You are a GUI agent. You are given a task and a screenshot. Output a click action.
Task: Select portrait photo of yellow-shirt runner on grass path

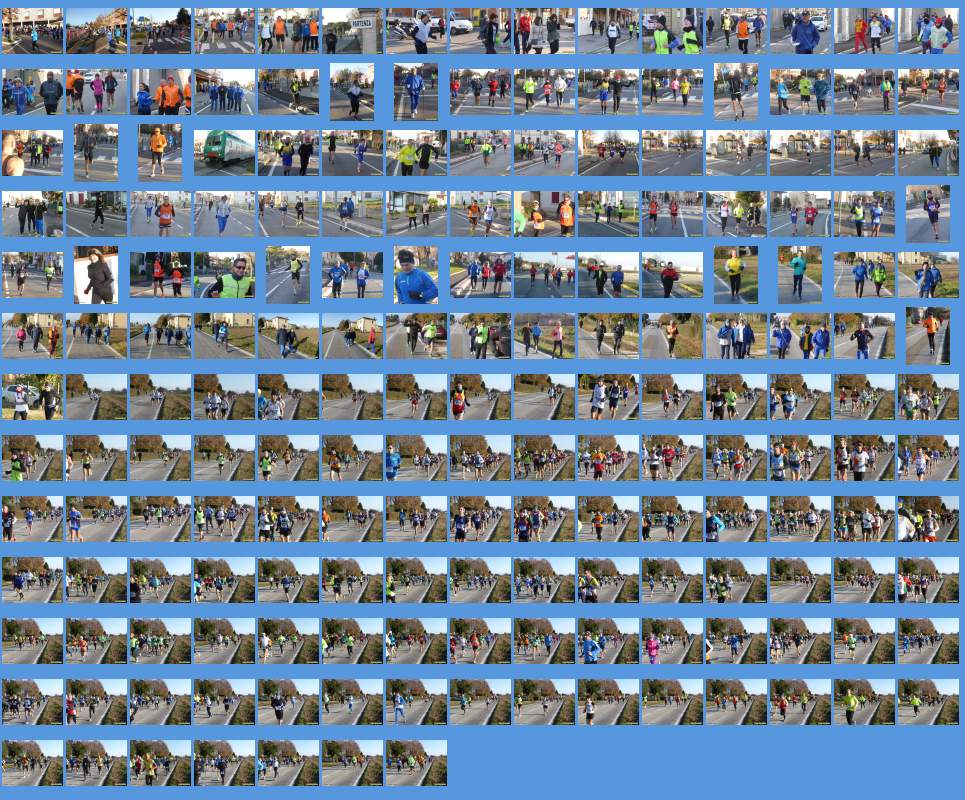pyautogui.click(x=736, y=275)
